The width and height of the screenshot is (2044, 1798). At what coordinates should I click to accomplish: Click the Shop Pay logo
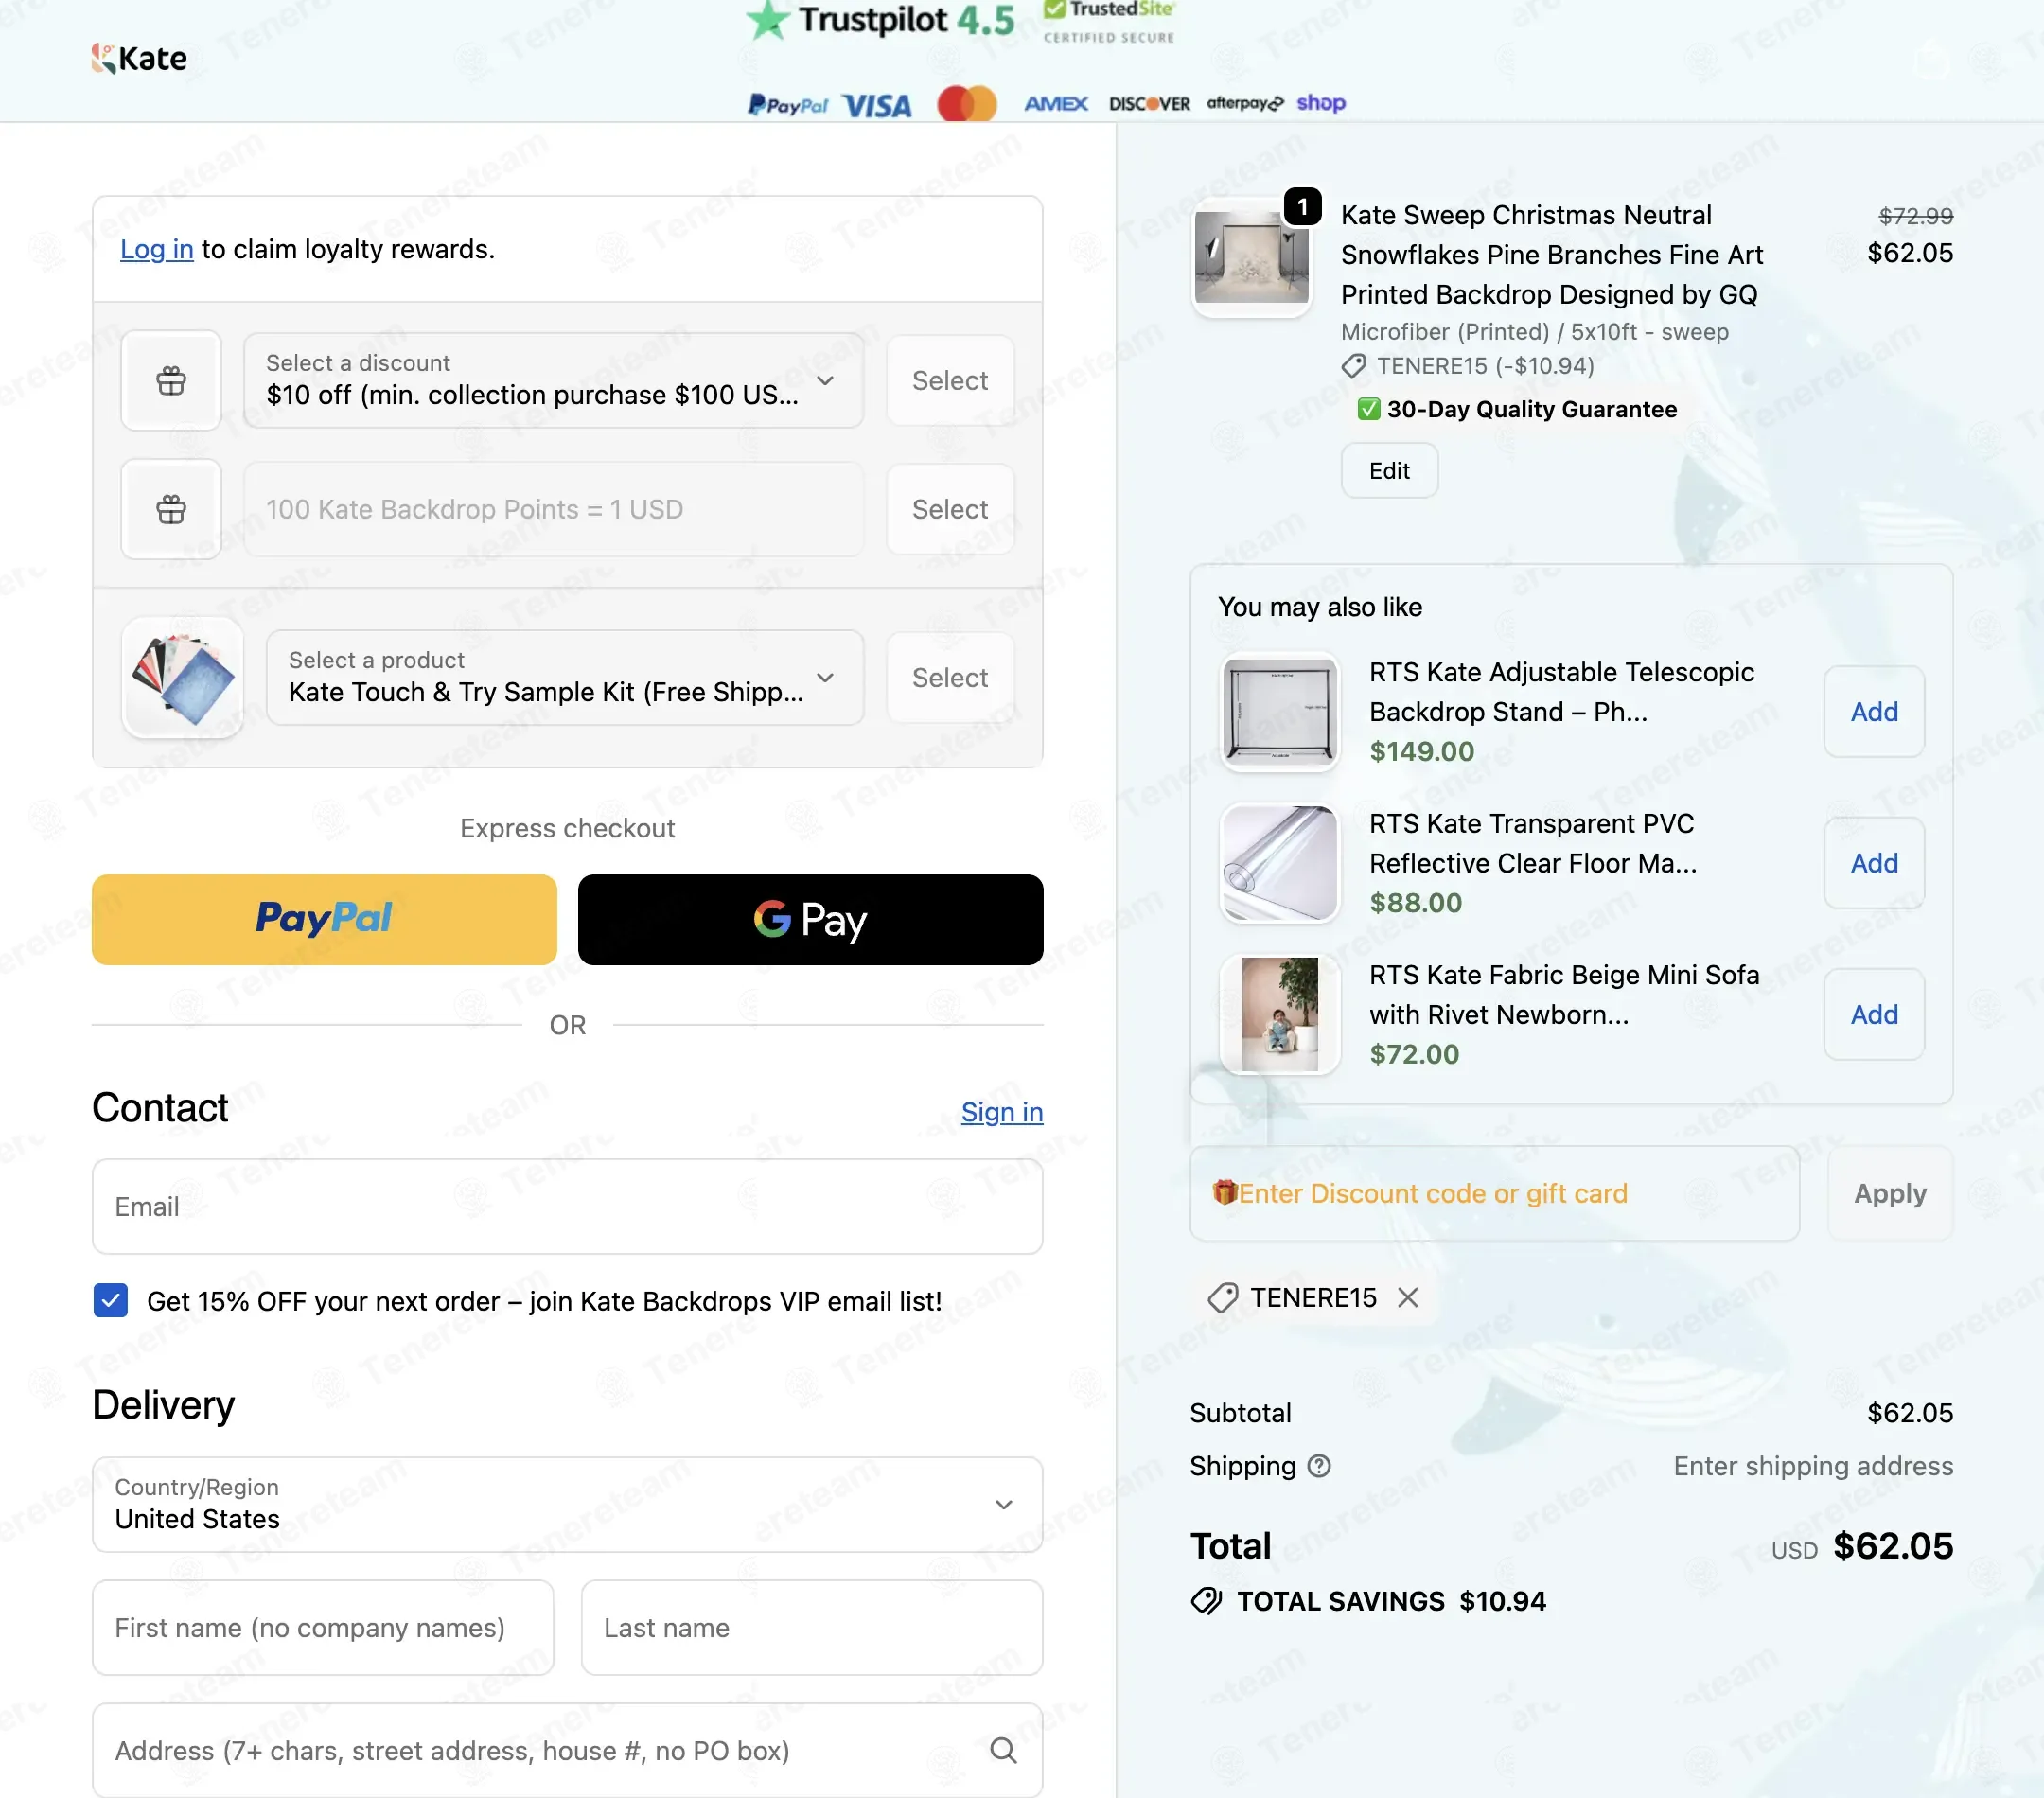[1321, 103]
